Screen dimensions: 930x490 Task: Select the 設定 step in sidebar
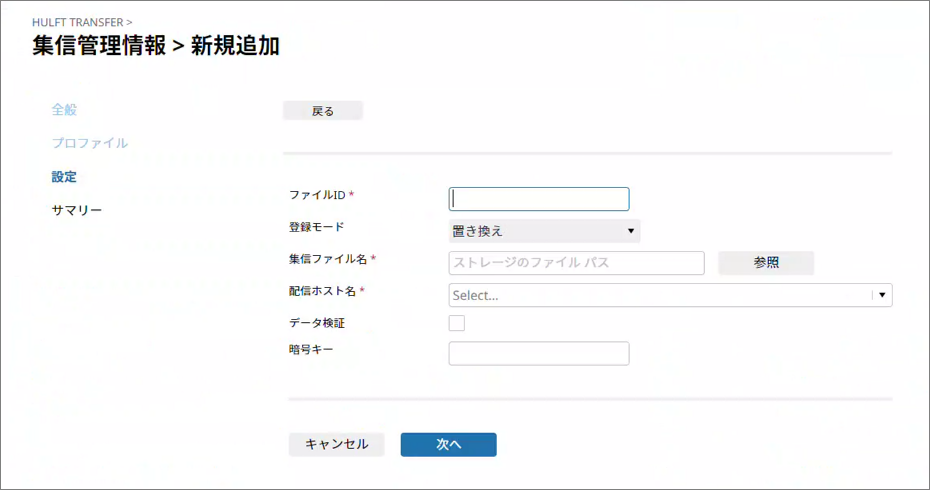click(x=64, y=177)
